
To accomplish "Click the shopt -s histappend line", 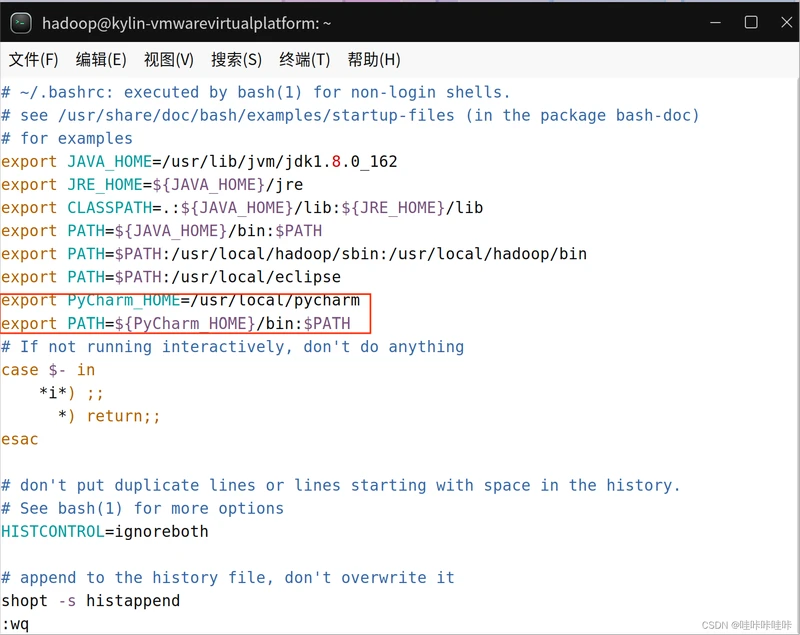I will (x=91, y=600).
